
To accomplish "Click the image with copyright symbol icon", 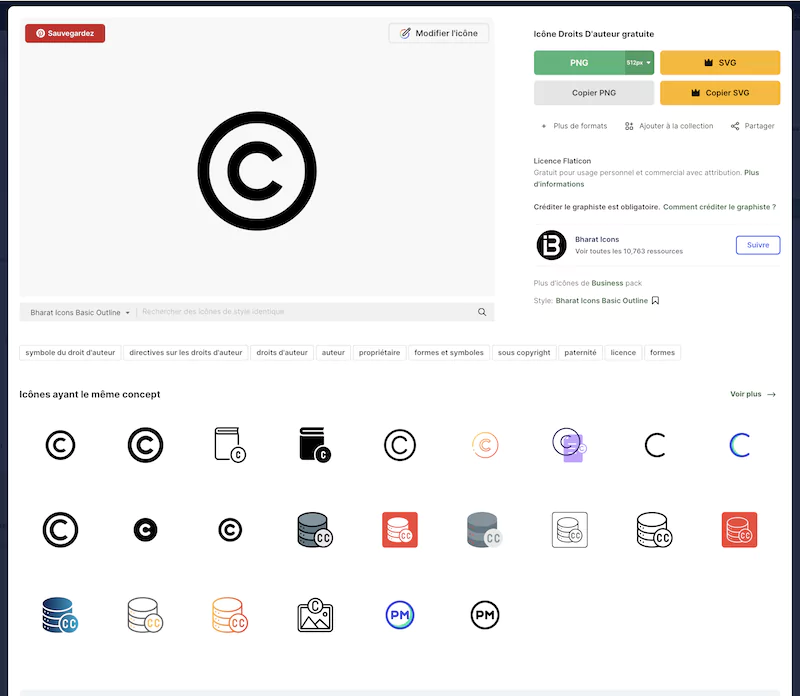I will tap(314, 615).
